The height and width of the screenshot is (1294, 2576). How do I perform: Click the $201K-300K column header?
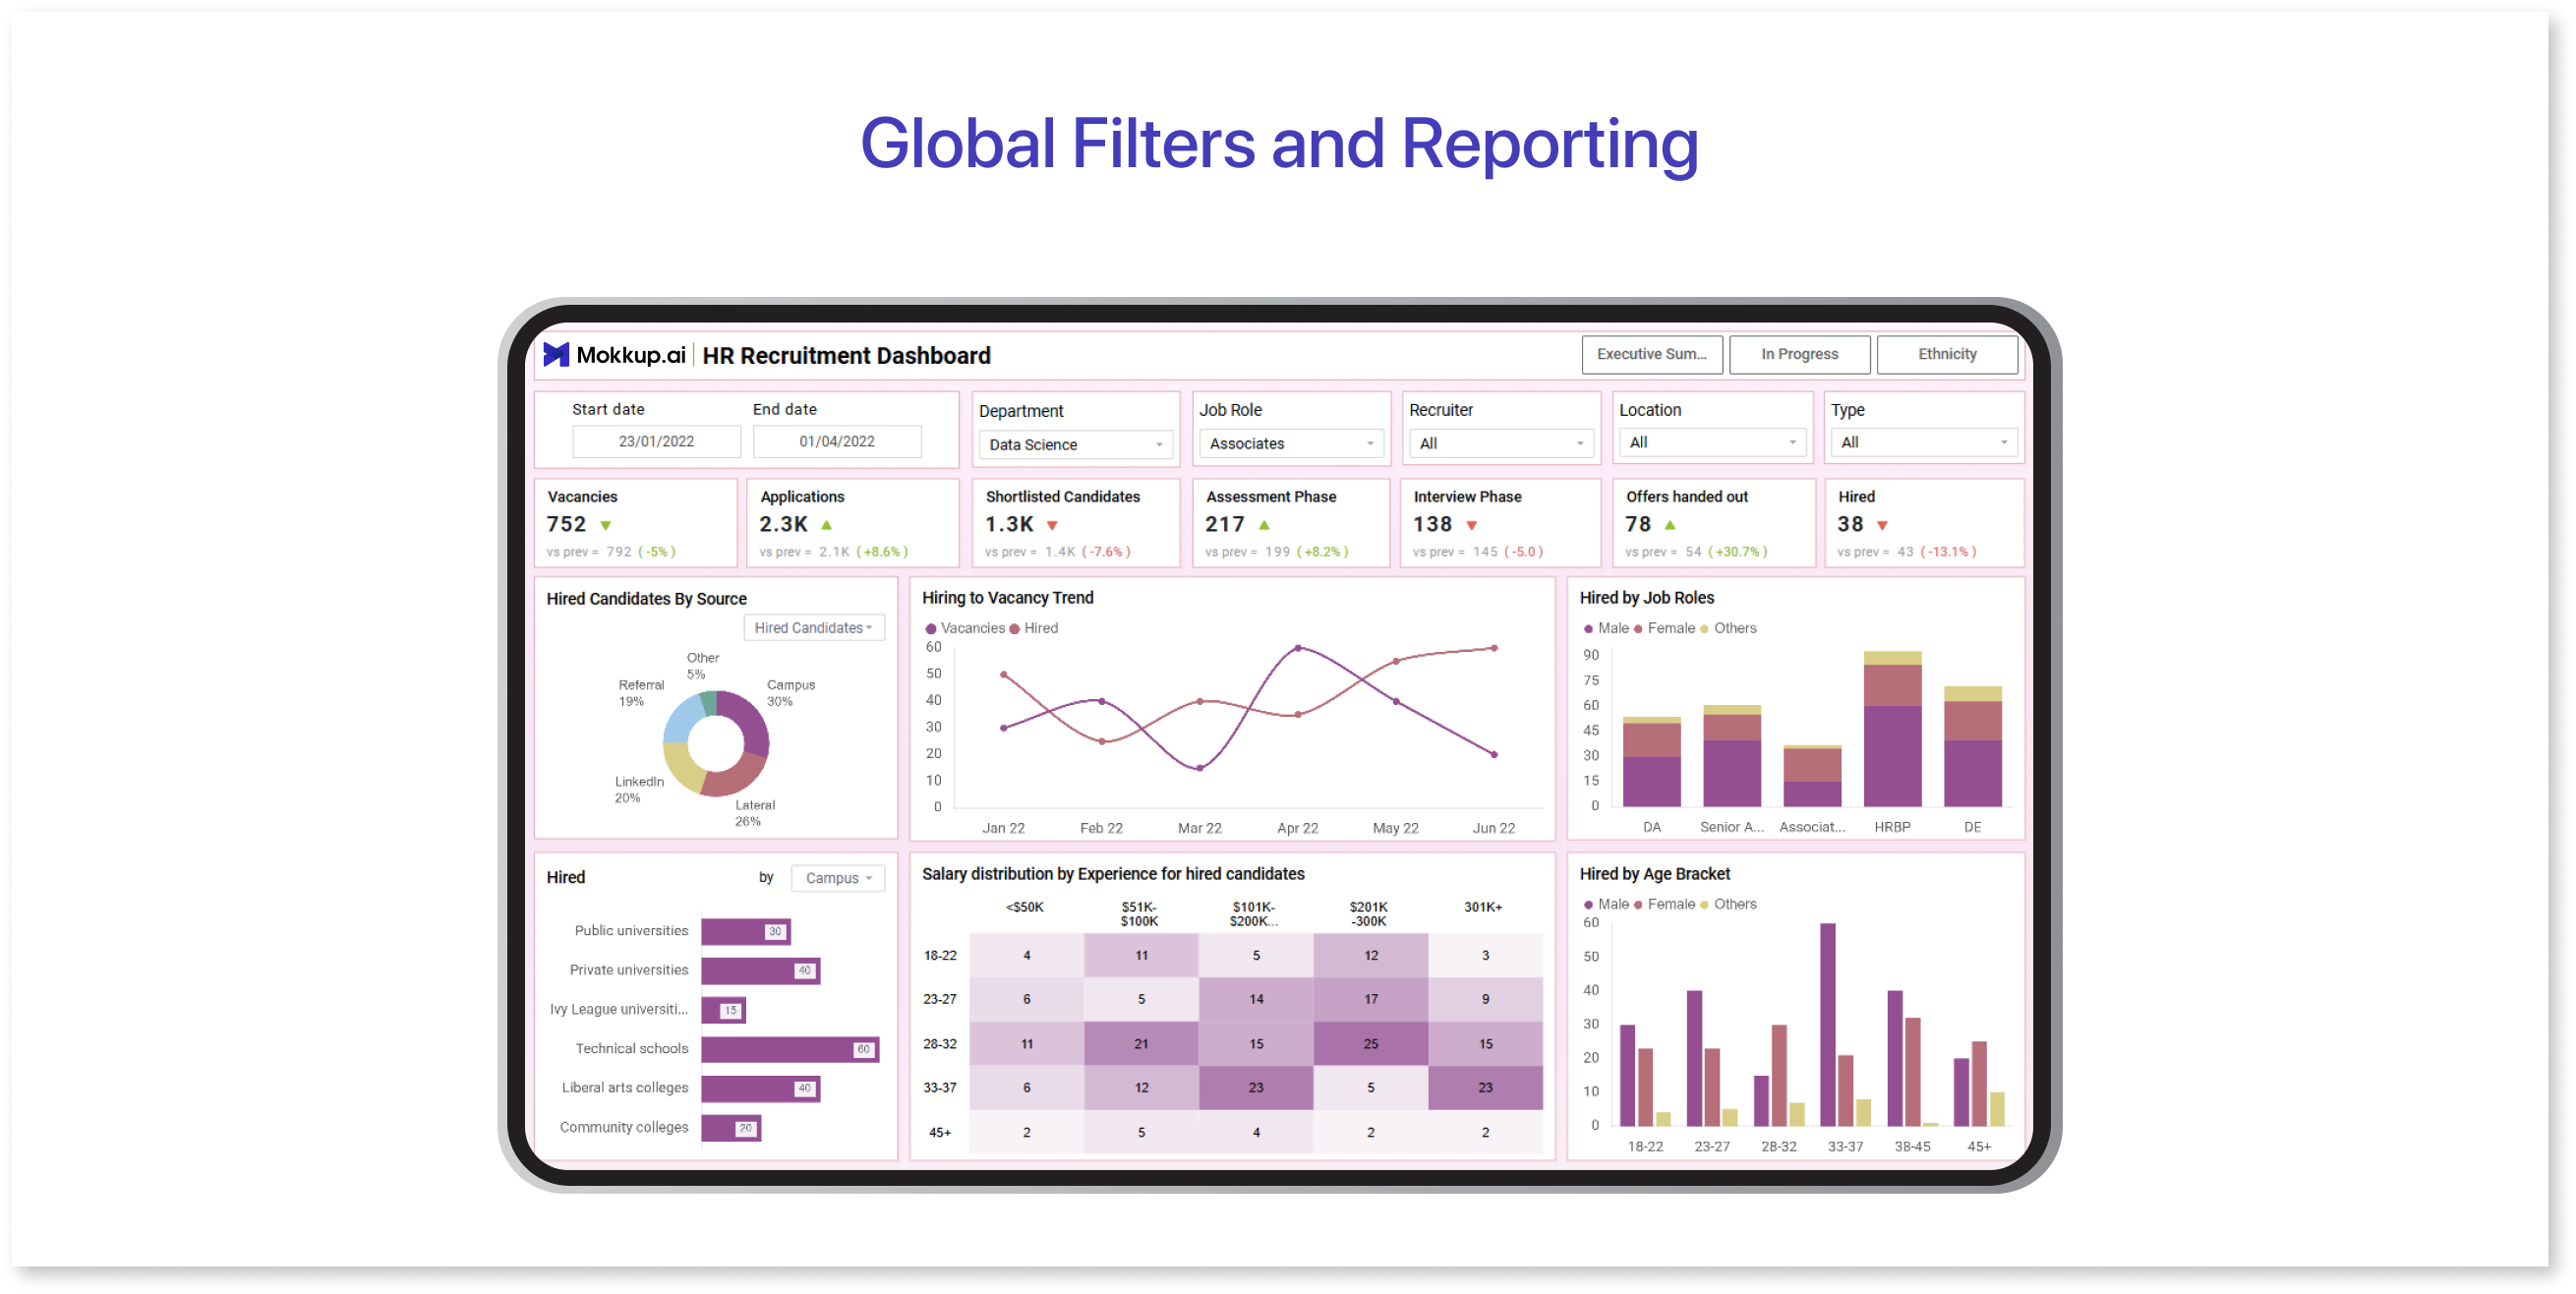pos(1369,914)
